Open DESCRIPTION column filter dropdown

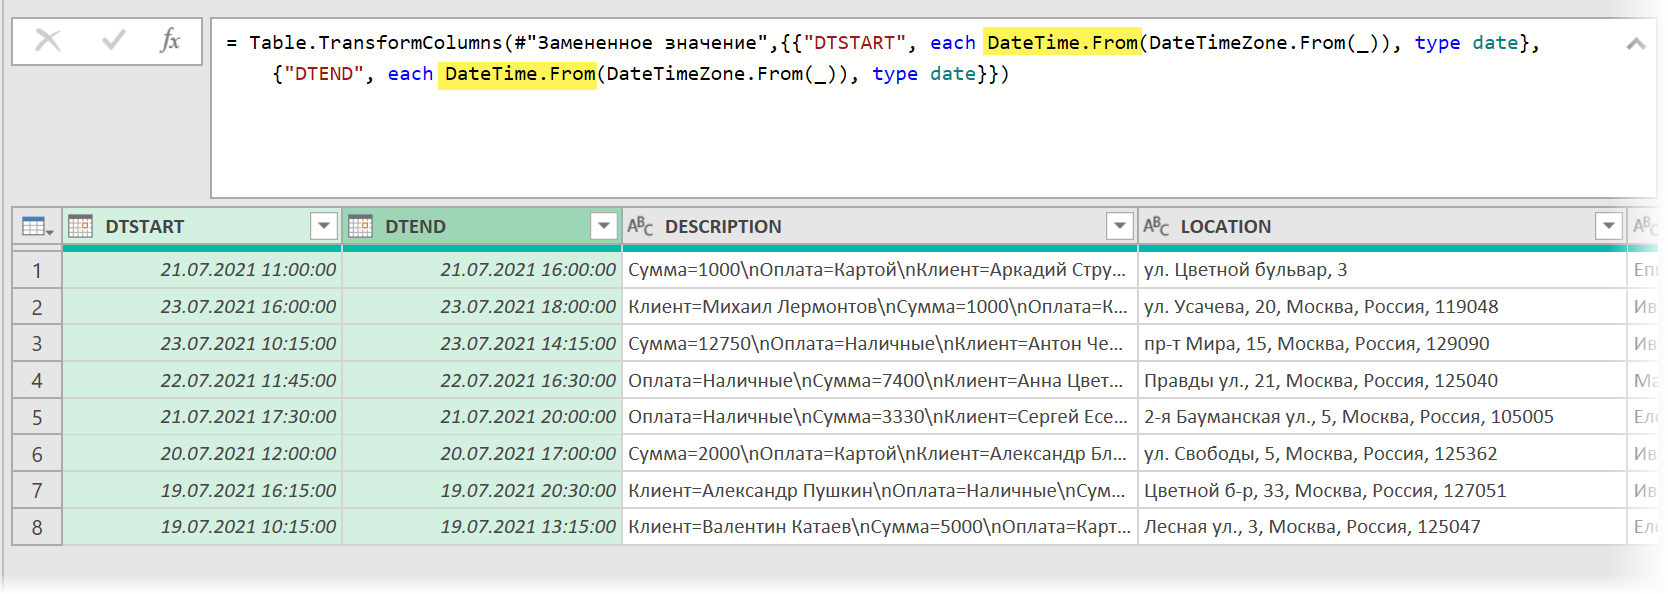[x=1119, y=226]
